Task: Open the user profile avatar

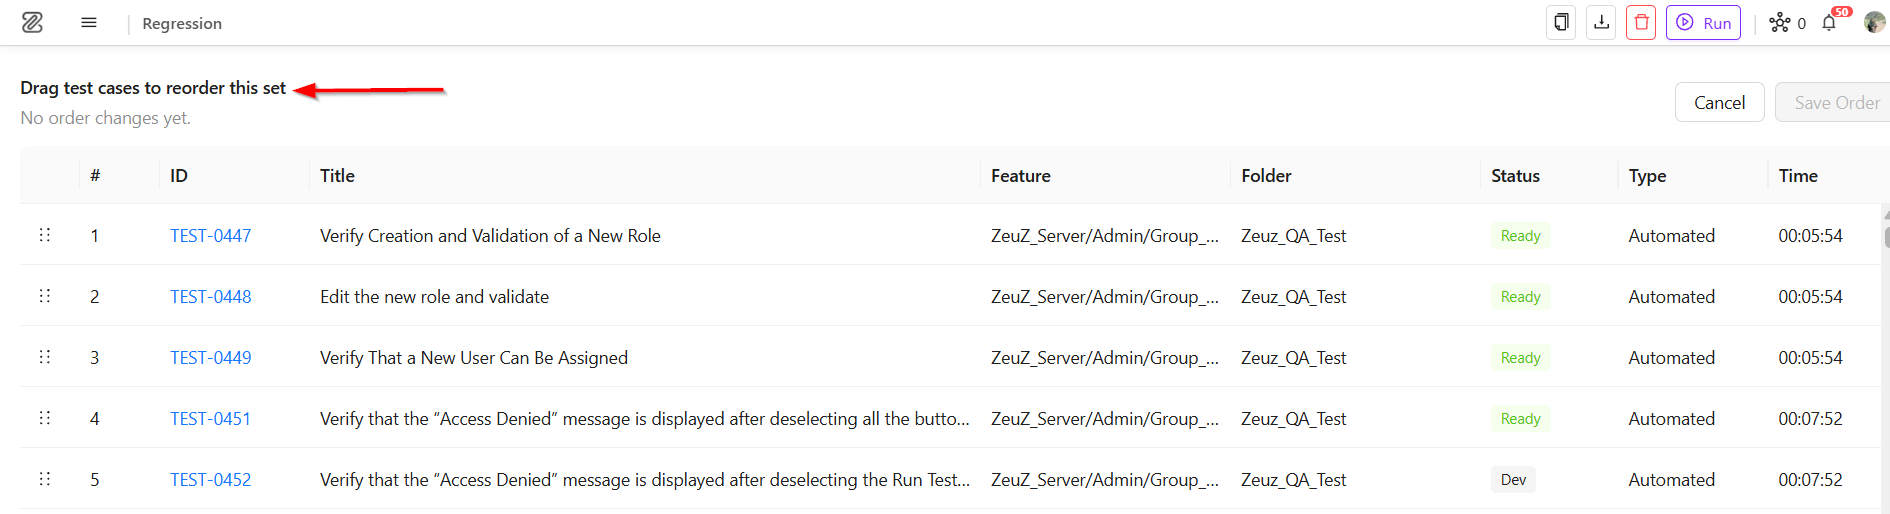Action: click(x=1875, y=22)
